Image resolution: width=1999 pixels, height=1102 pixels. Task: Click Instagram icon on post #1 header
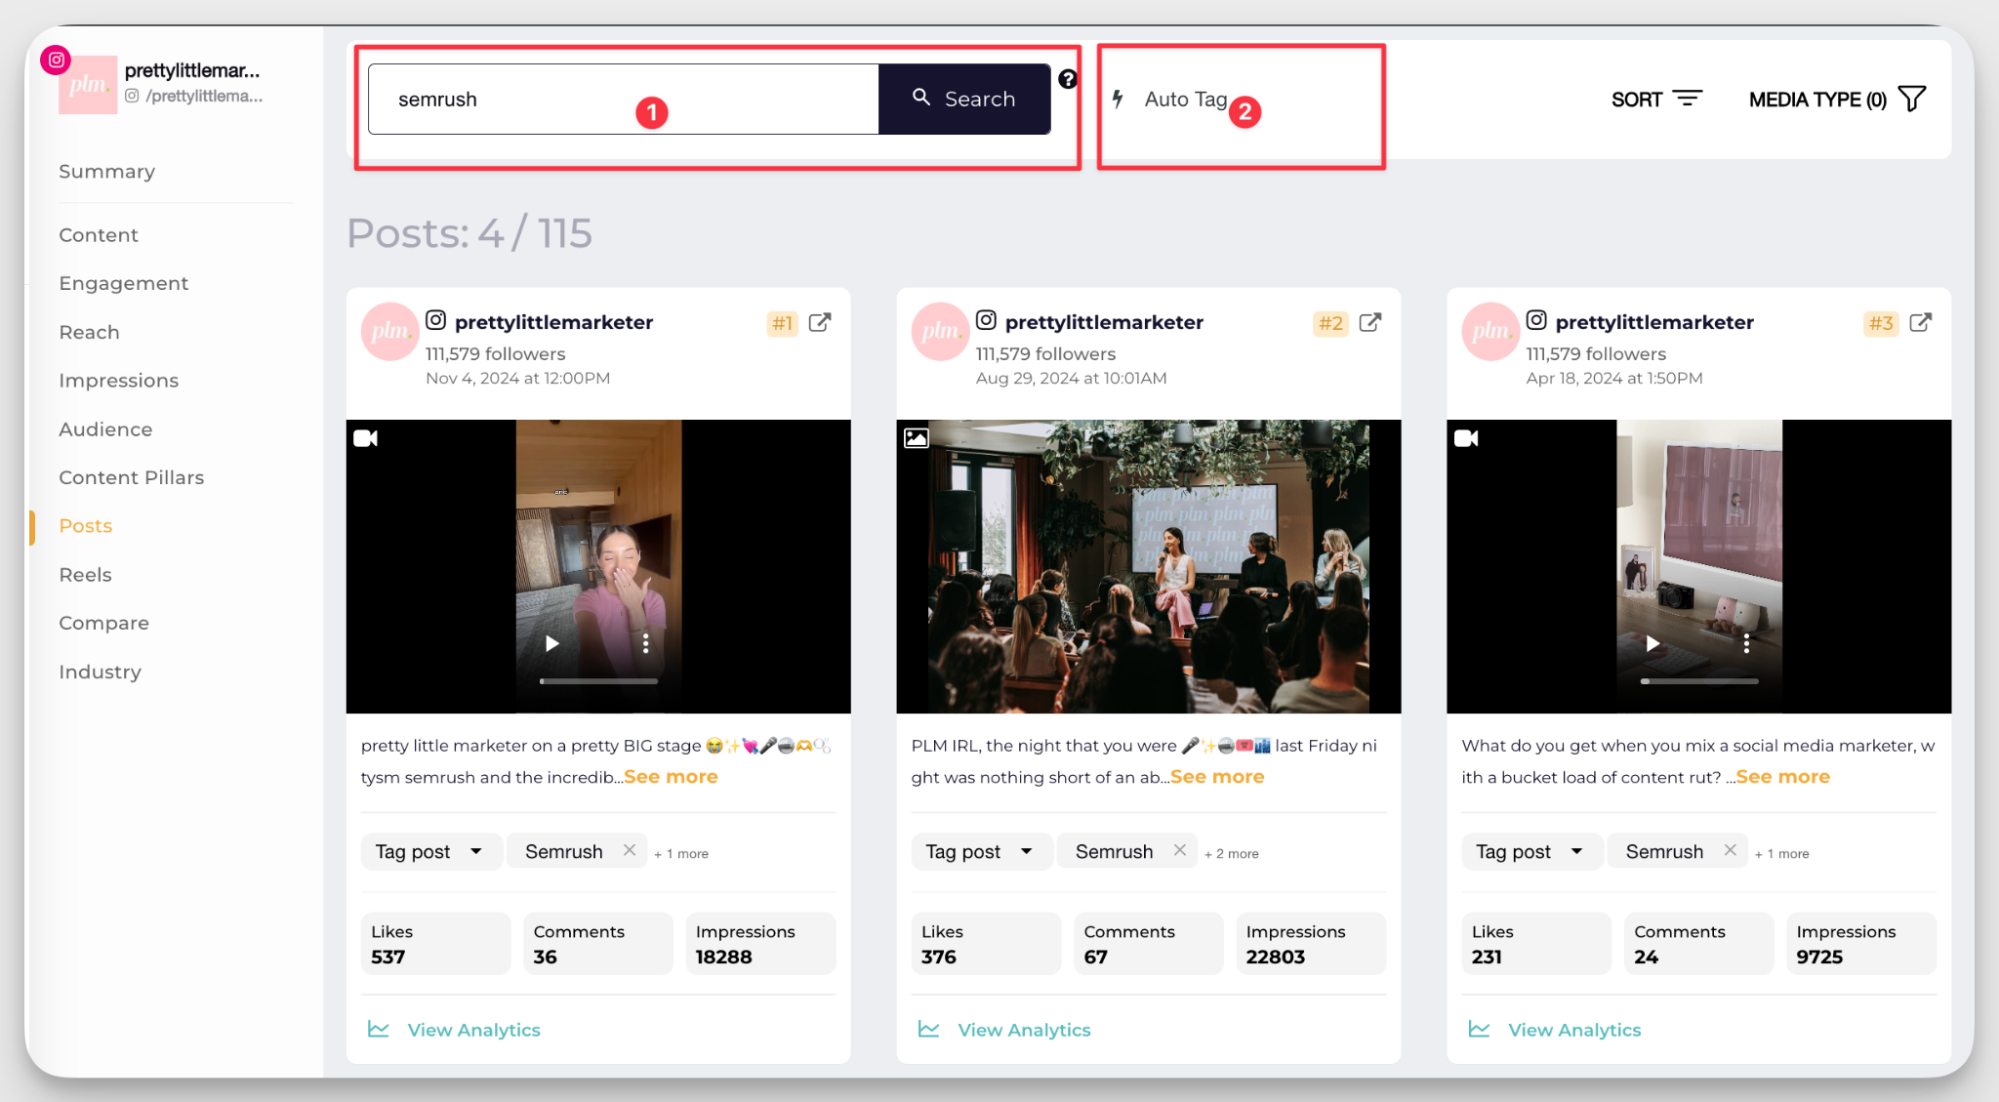436,320
